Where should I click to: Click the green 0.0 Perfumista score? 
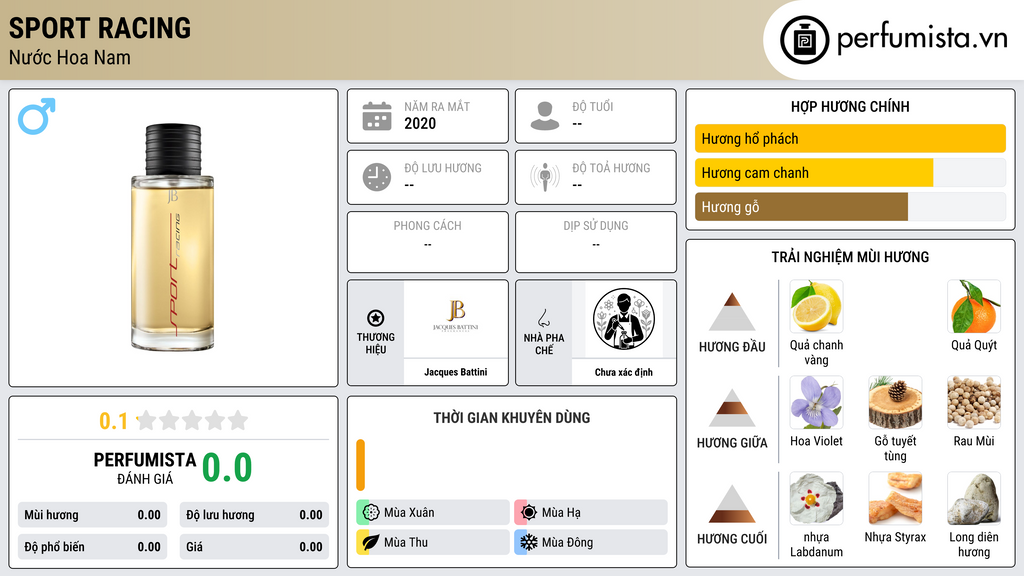point(227,467)
